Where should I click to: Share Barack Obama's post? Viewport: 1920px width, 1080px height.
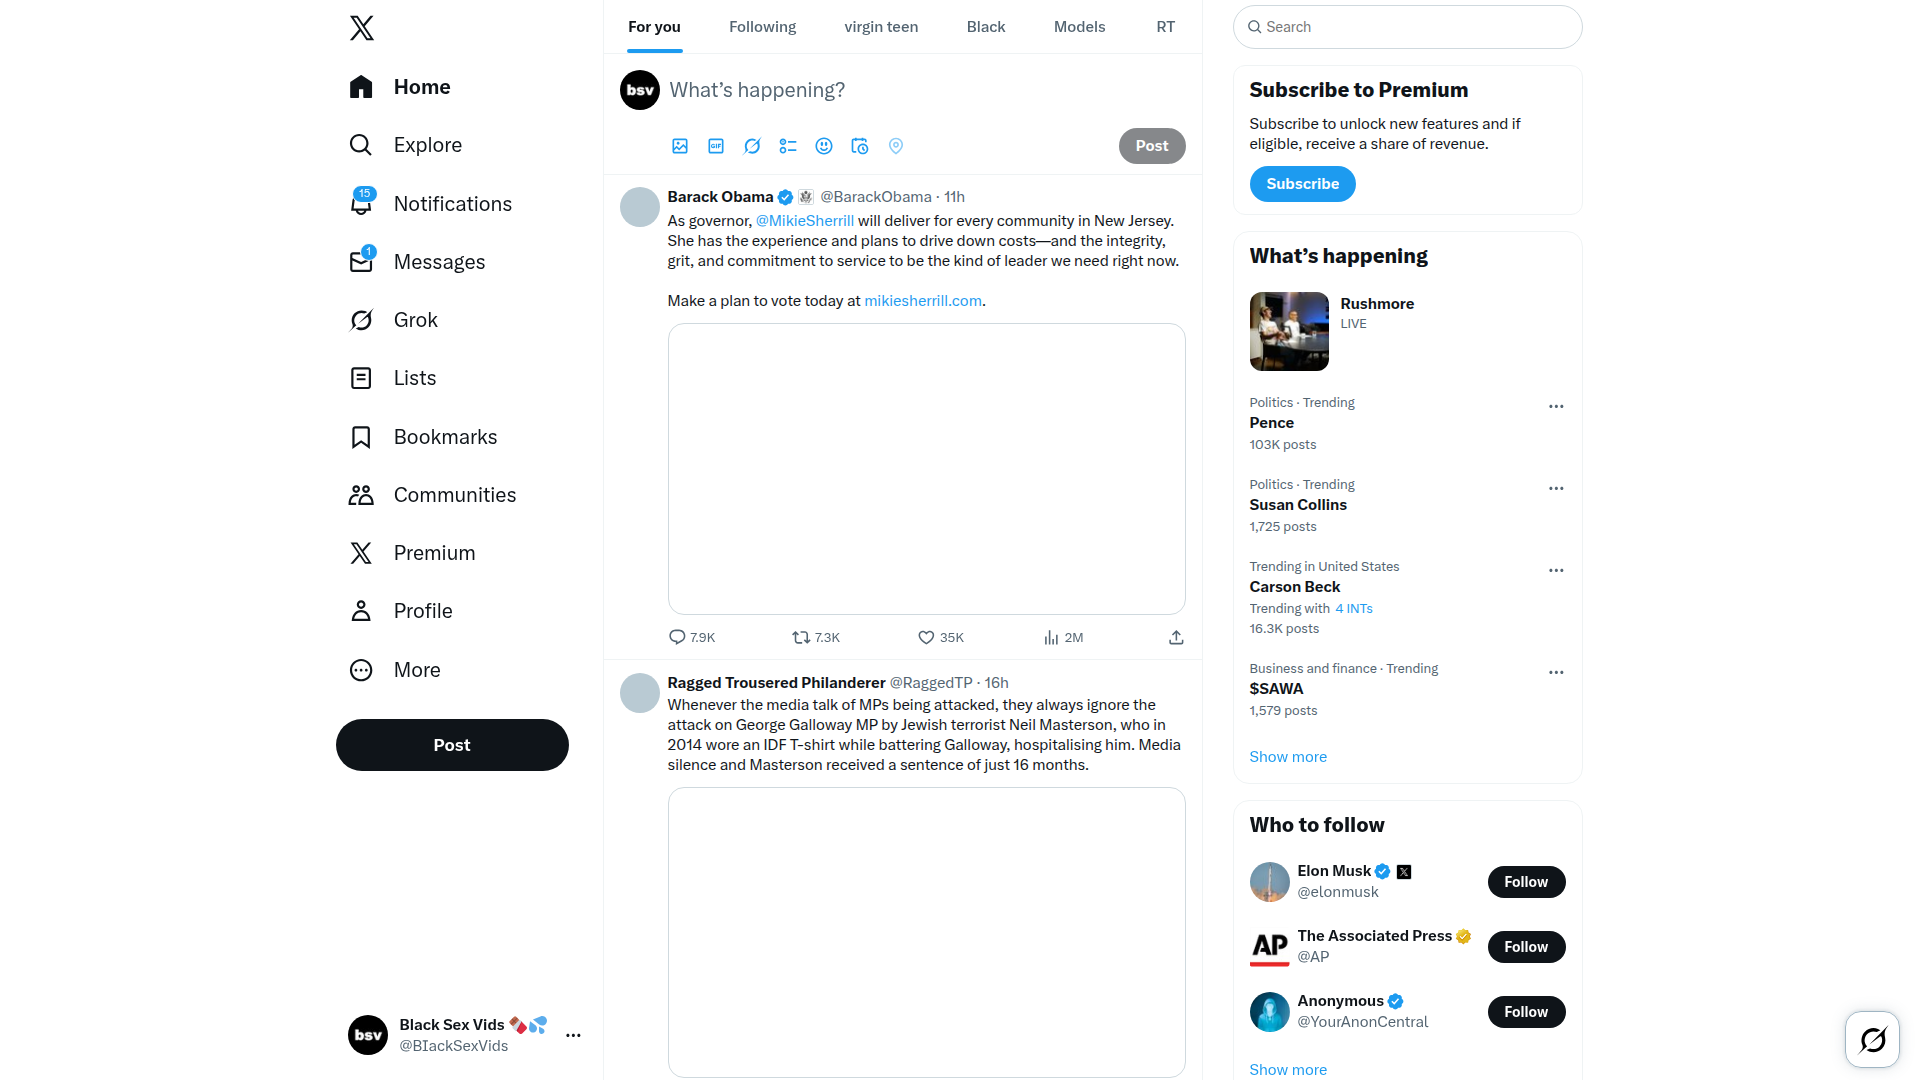[x=1176, y=638]
